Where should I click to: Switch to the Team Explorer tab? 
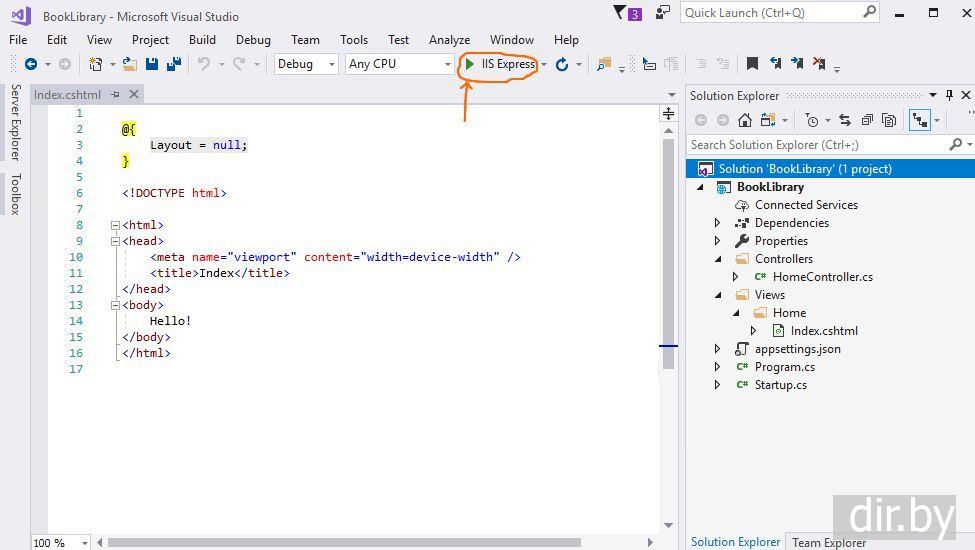828,542
